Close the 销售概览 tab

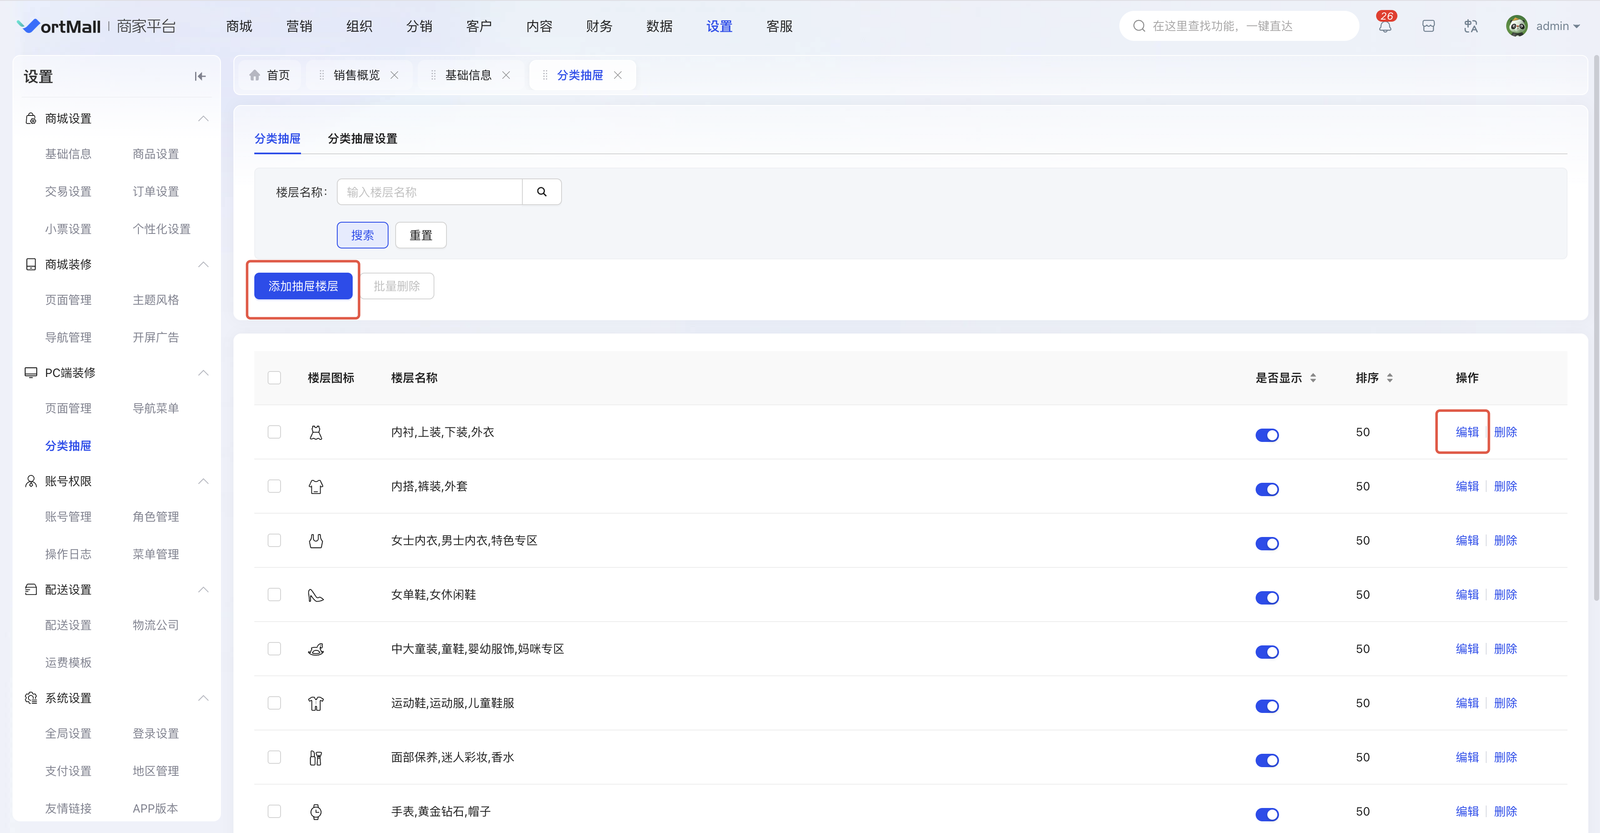coord(395,75)
